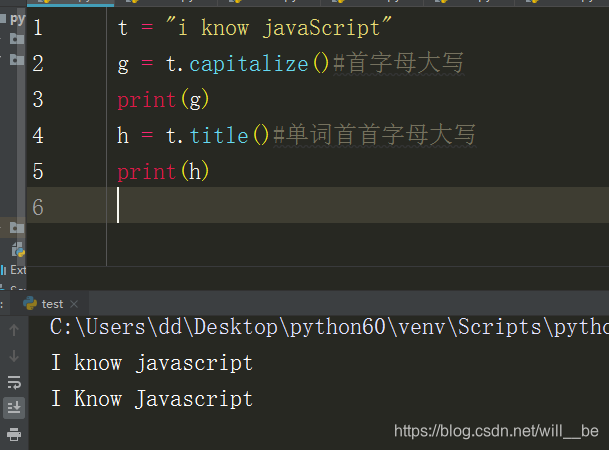Viewport: 609px width, 450px height.
Task: Click the py folder at top of project tree
Action: pyautogui.click(x=13, y=18)
